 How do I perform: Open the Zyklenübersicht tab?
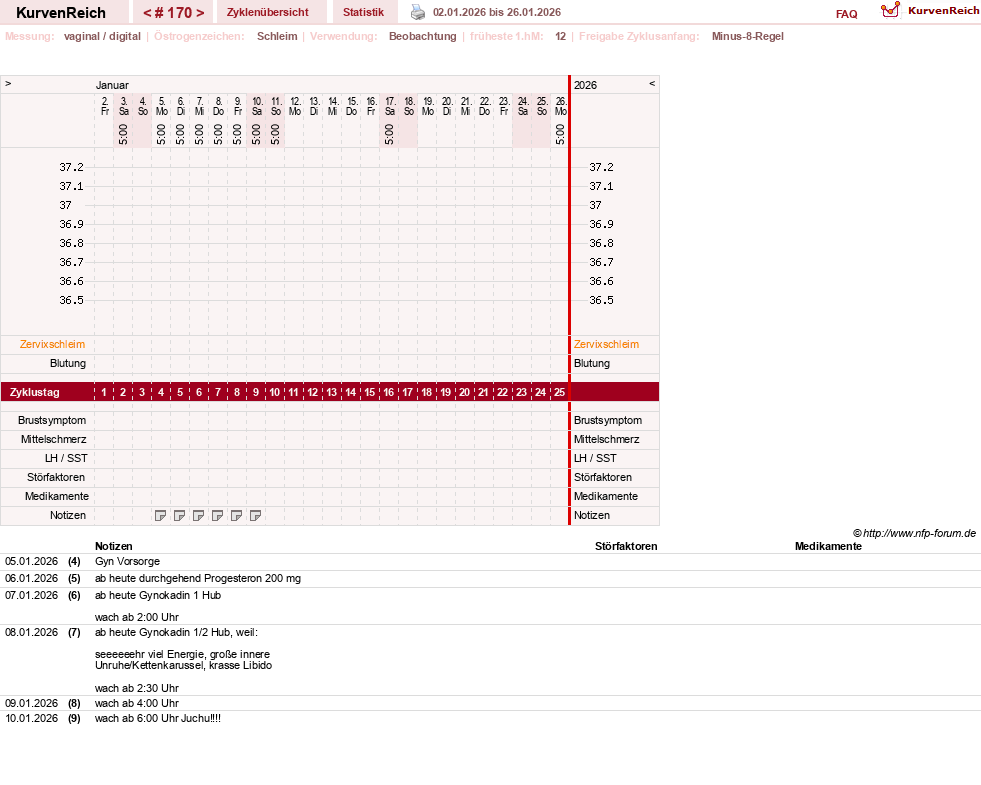(x=268, y=12)
